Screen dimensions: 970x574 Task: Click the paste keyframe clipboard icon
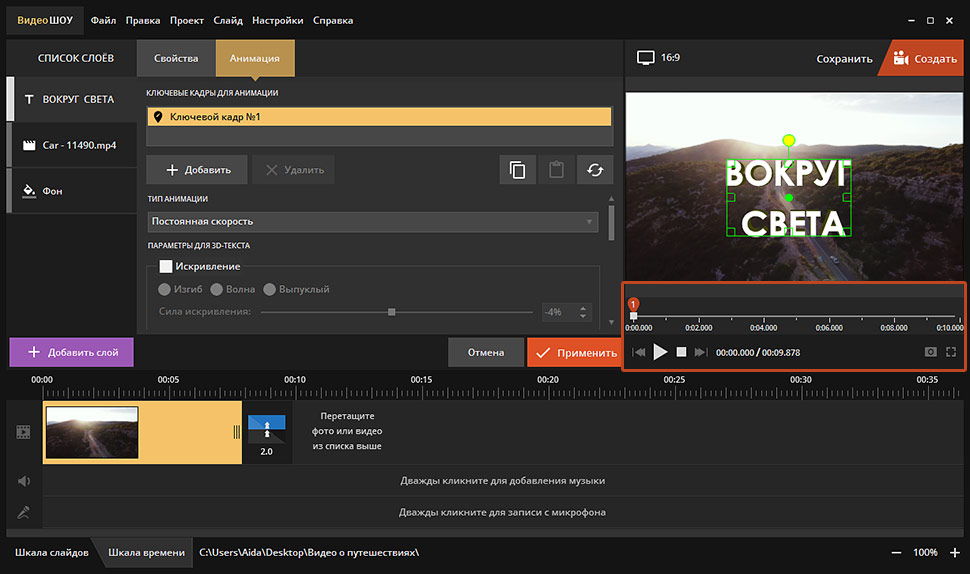point(556,169)
